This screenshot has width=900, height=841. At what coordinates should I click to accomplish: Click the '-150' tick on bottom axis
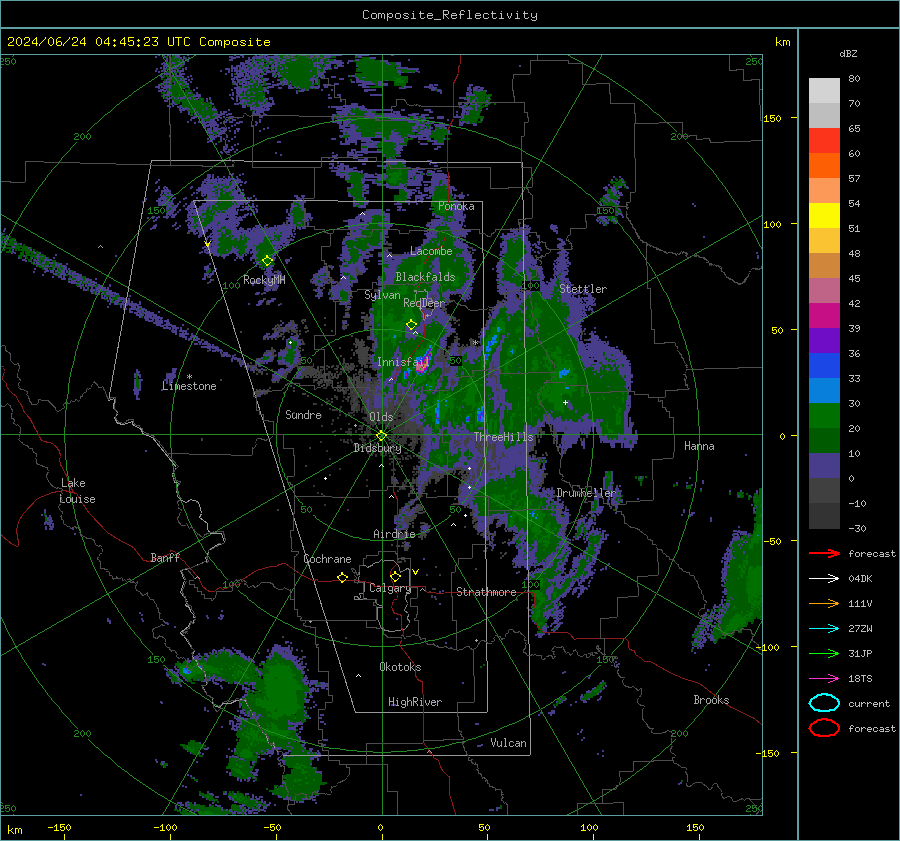click(x=59, y=827)
